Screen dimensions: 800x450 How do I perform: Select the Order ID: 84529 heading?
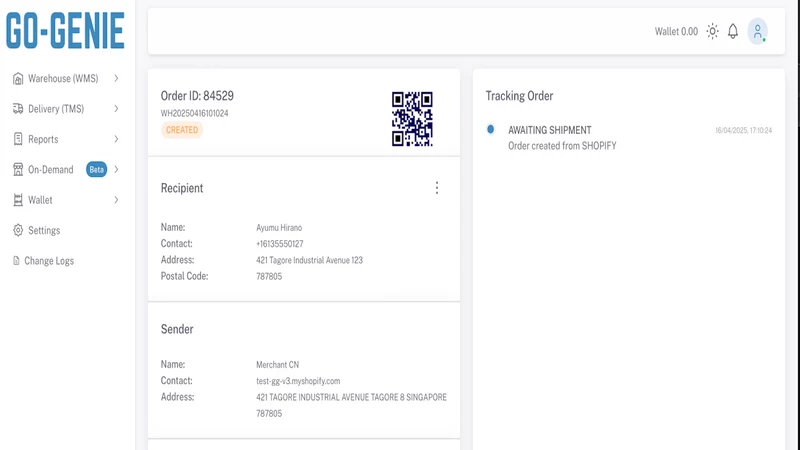coord(197,96)
